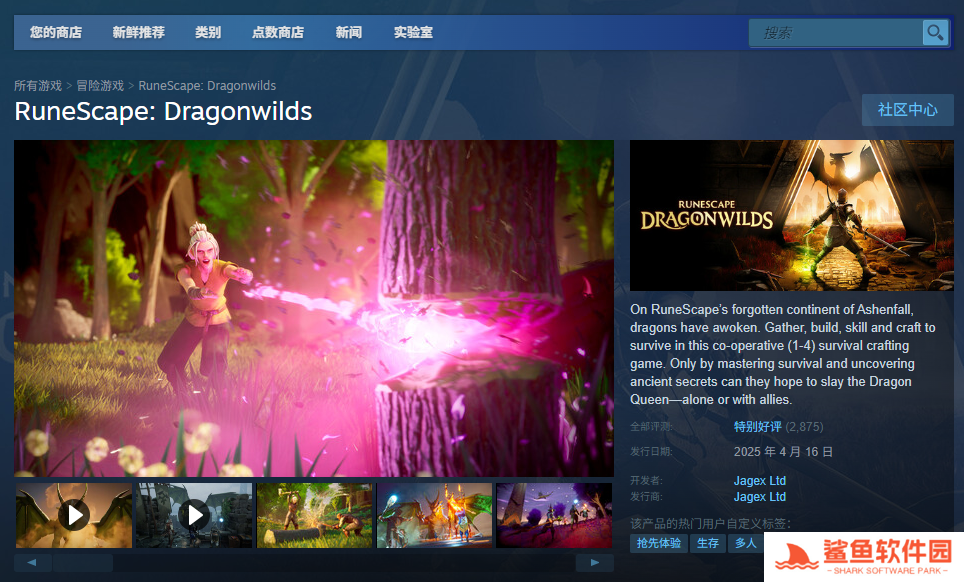
Task: Open the 新闻 tab
Action: tap(349, 33)
